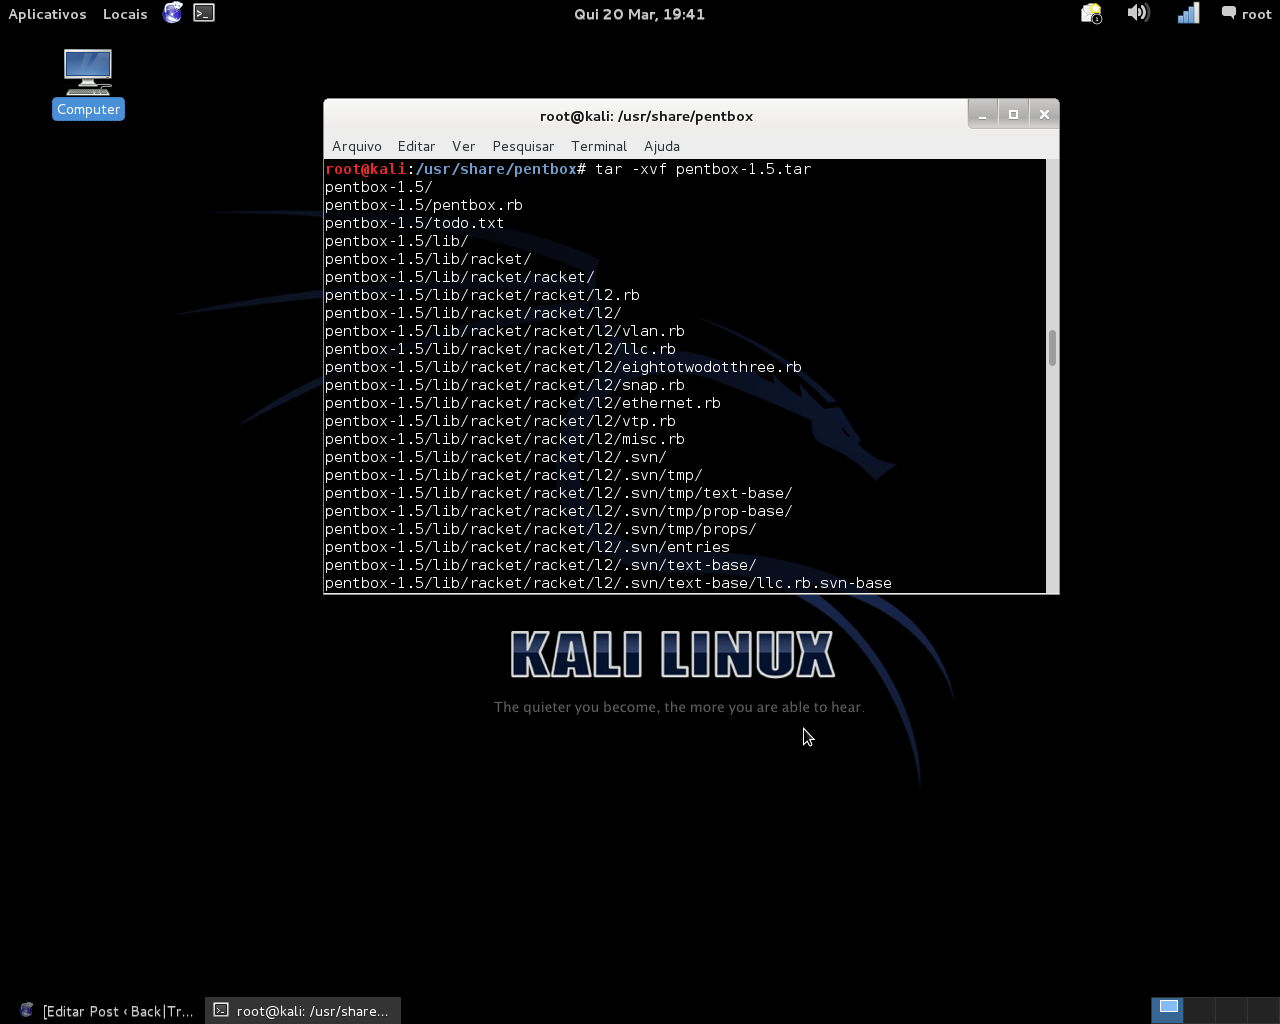Click the line ending .svn/entries
1280x1024 pixels.
527,547
